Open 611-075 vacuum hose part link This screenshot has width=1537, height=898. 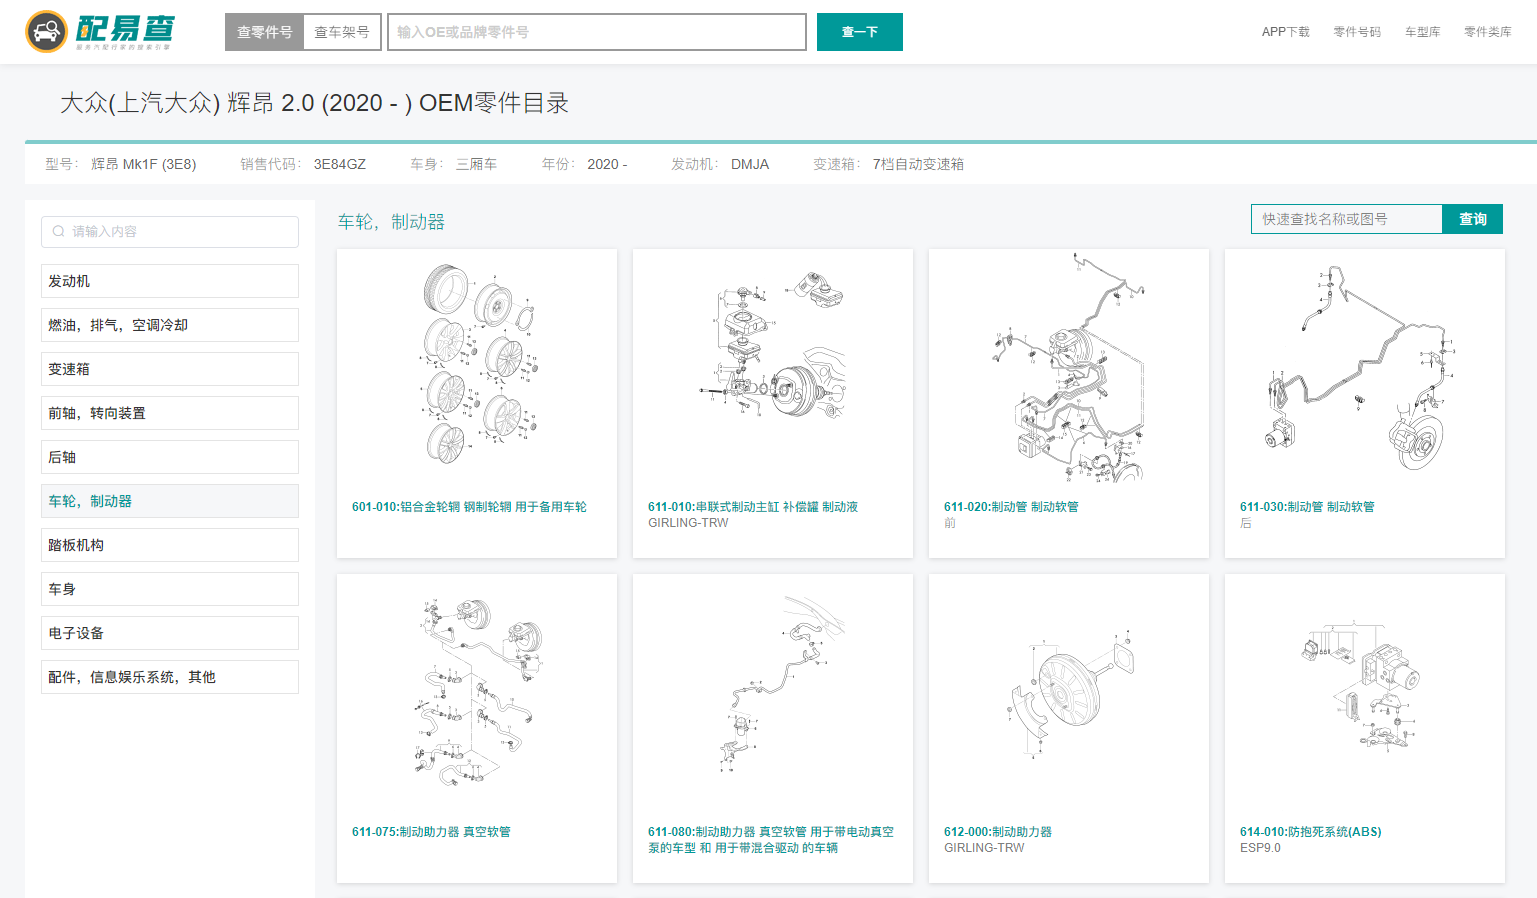[x=431, y=832]
